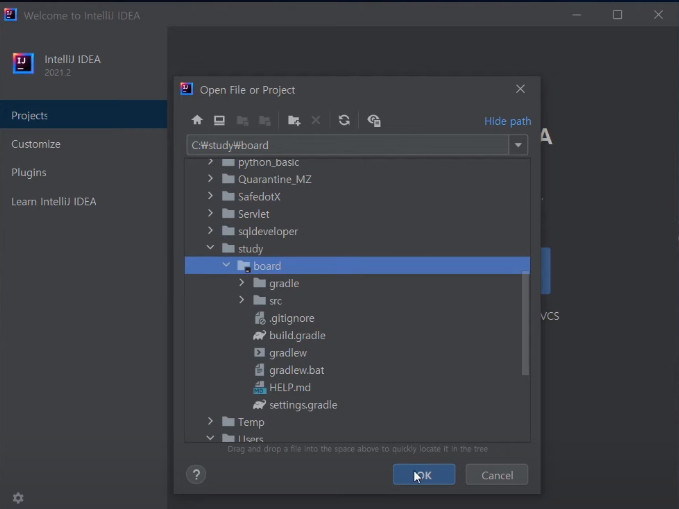Click gradlew script file icon
The image size is (679, 509).
coord(259,353)
